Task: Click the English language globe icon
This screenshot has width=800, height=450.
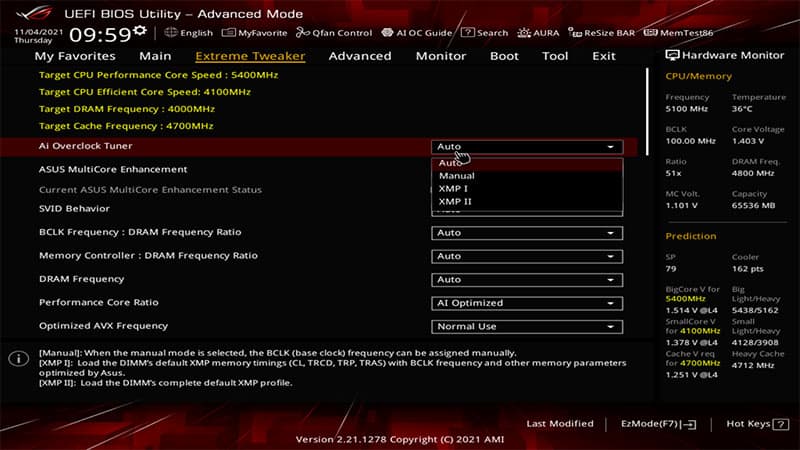Action: click(x=171, y=33)
